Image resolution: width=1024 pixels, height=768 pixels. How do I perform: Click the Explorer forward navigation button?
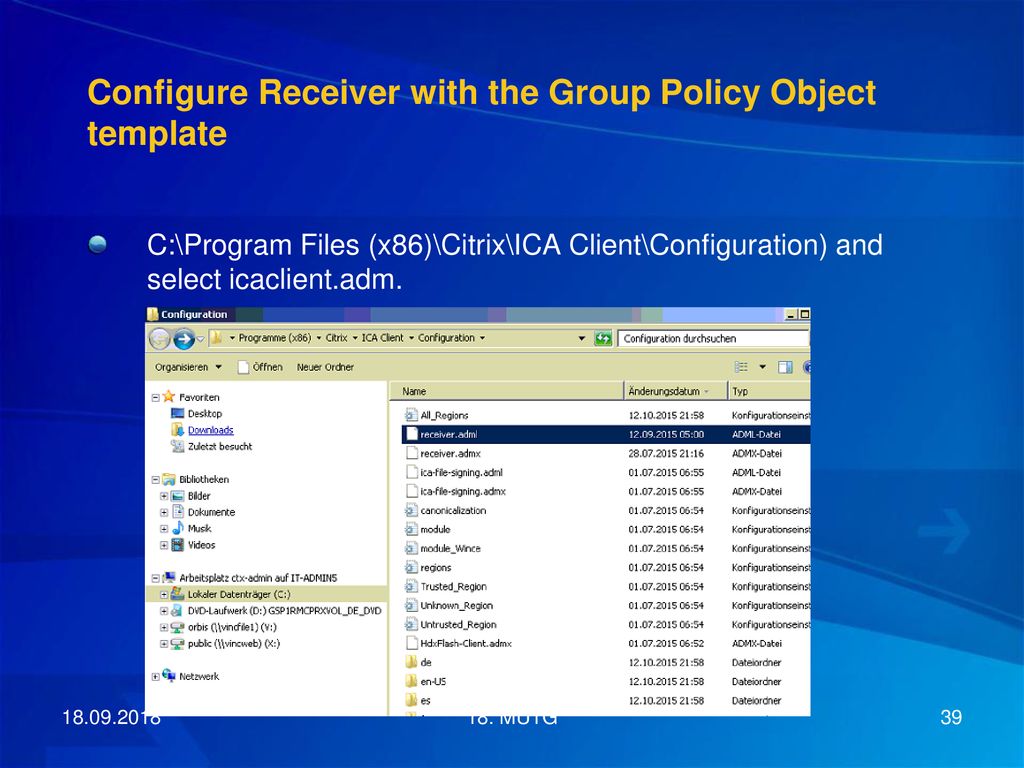(x=184, y=339)
